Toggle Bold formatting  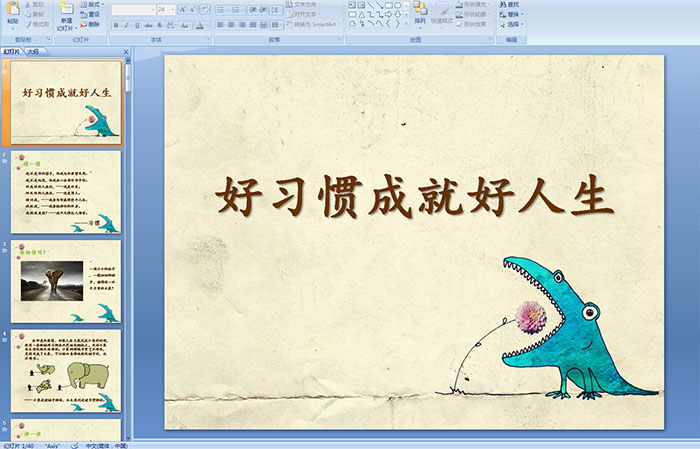coord(116,25)
